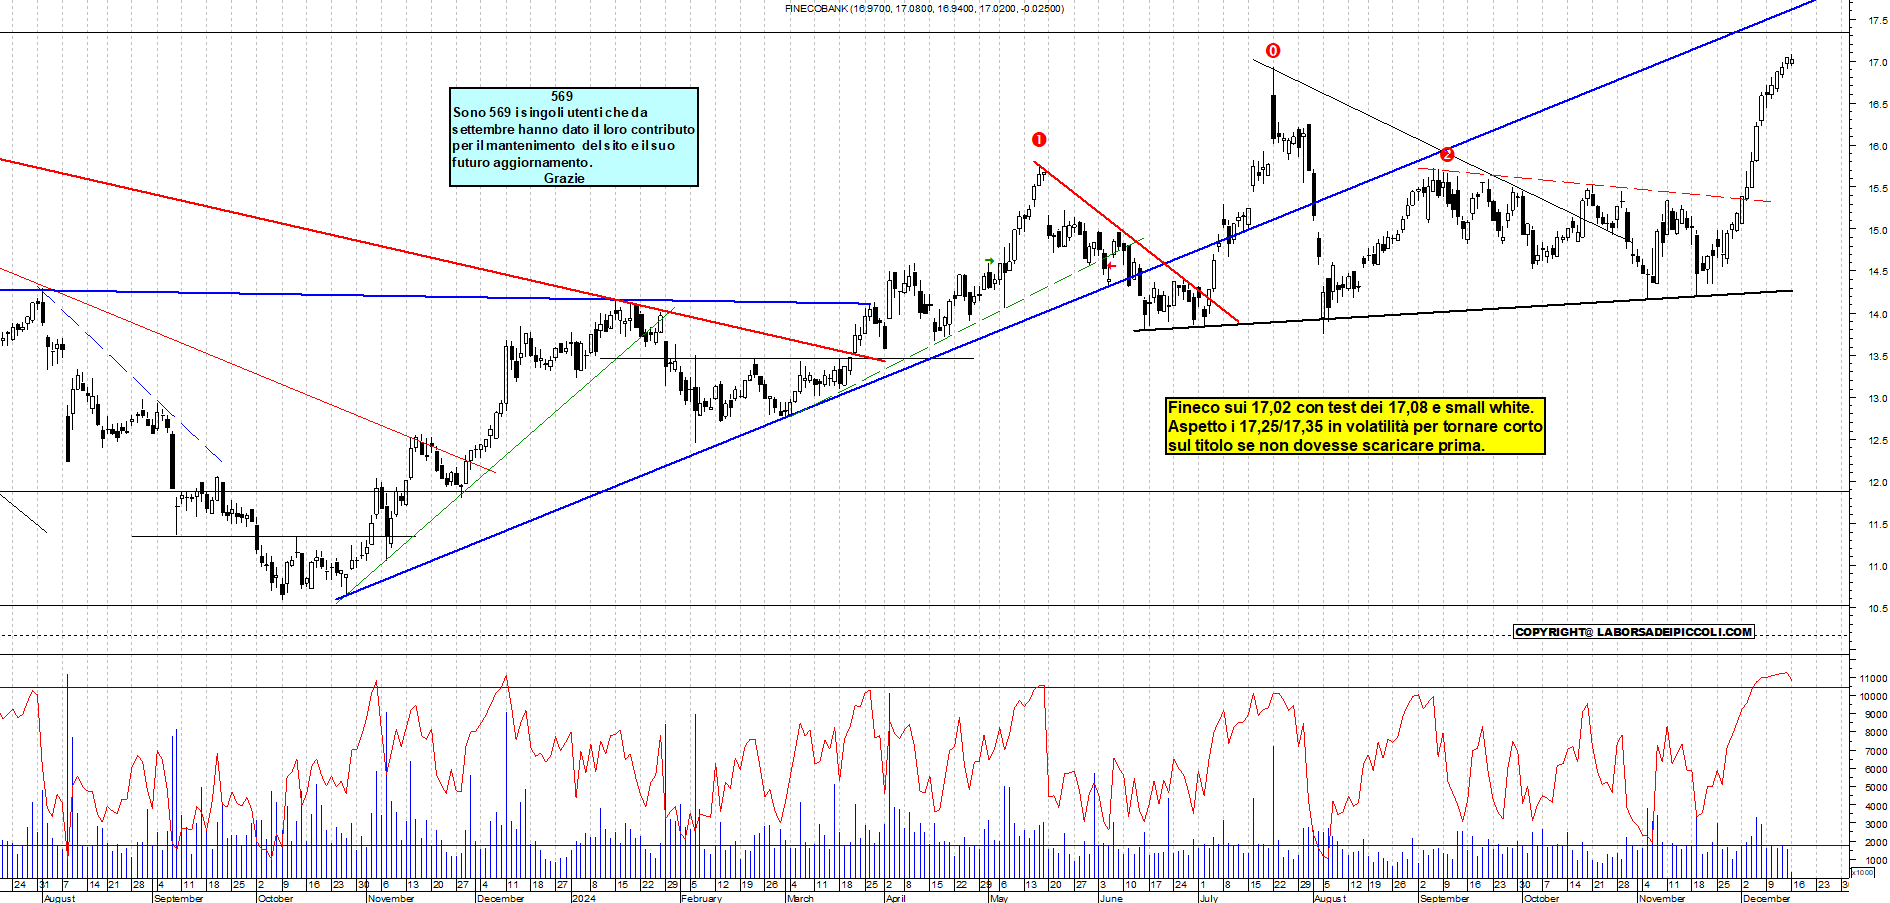The width and height of the screenshot is (1890, 903).
Task: Click the 10.5 price axis label
Action: tap(1877, 609)
